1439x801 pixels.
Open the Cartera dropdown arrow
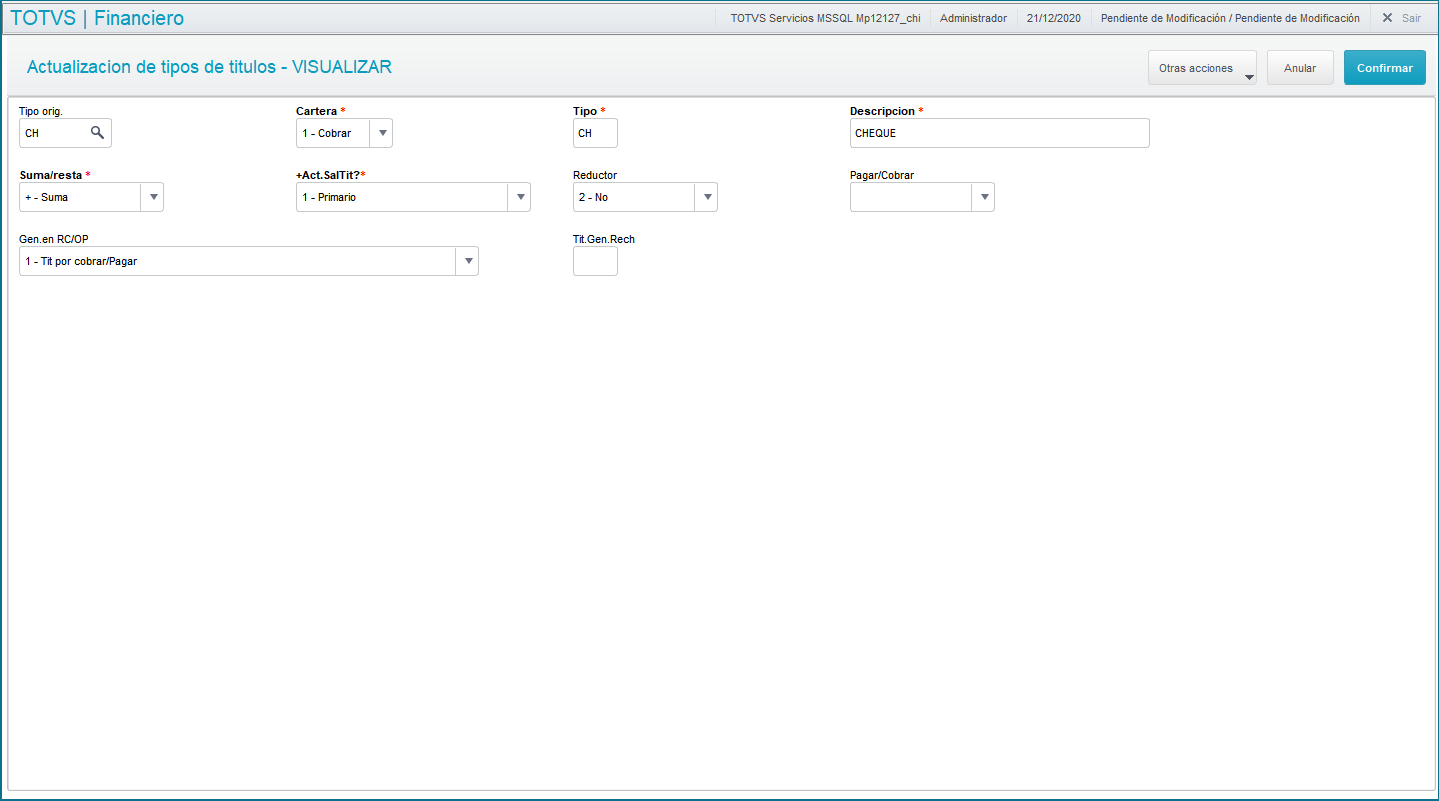[x=381, y=133]
